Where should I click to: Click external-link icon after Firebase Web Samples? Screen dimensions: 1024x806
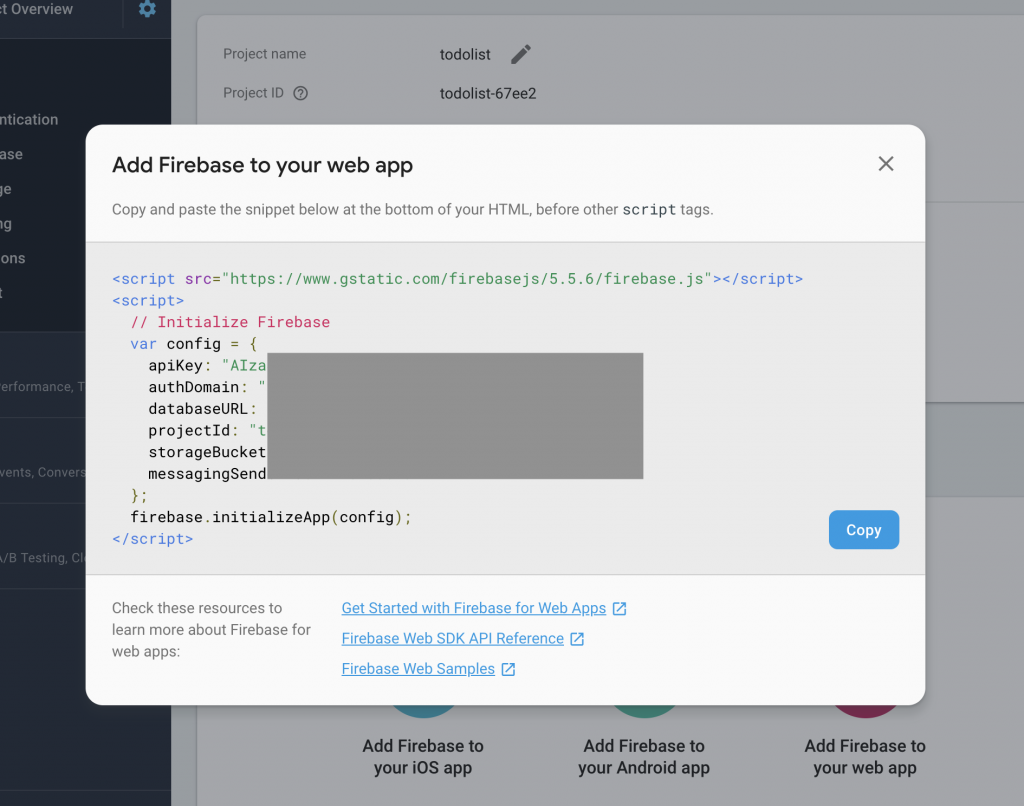[x=508, y=669]
